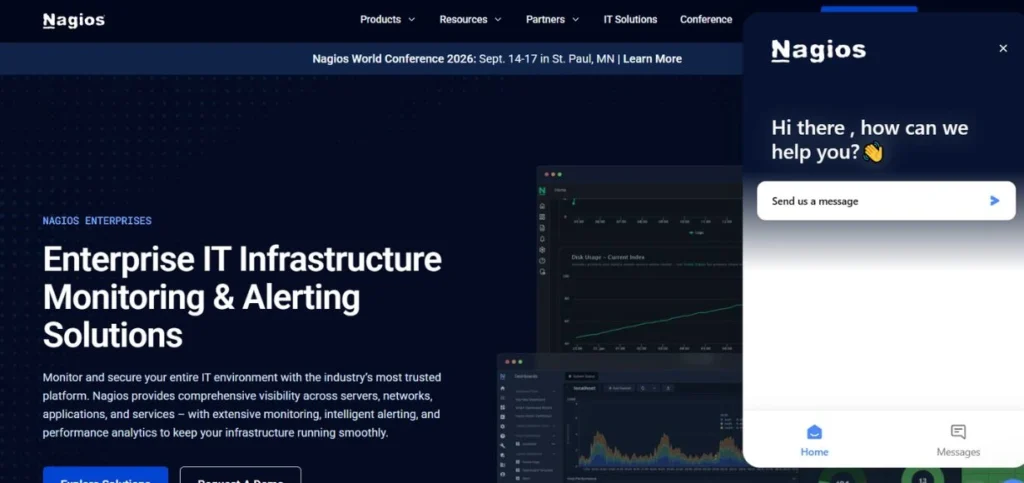Image resolution: width=1024 pixels, height=483 pixels.
Task: Open the Conference page
Action: coord(706,20)
